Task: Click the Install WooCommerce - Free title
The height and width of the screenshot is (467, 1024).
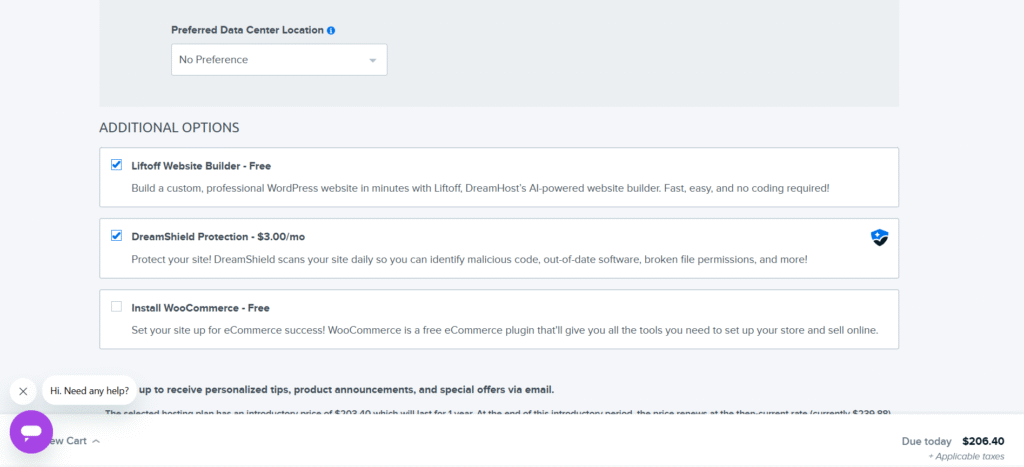Action: click(200, 308)
